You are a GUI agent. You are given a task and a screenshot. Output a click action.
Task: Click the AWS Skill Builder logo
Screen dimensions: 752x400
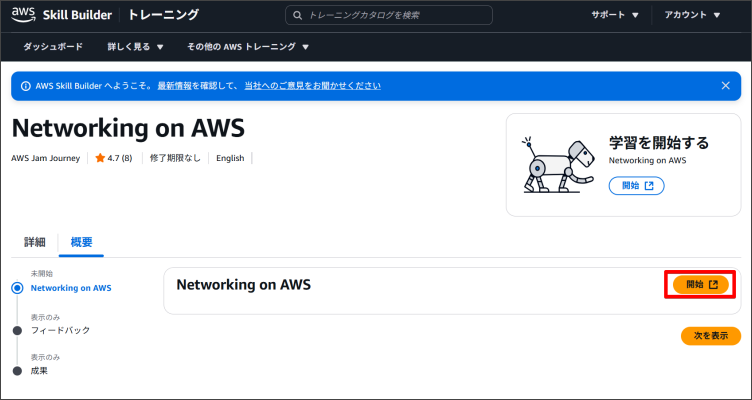pos(62,15)
